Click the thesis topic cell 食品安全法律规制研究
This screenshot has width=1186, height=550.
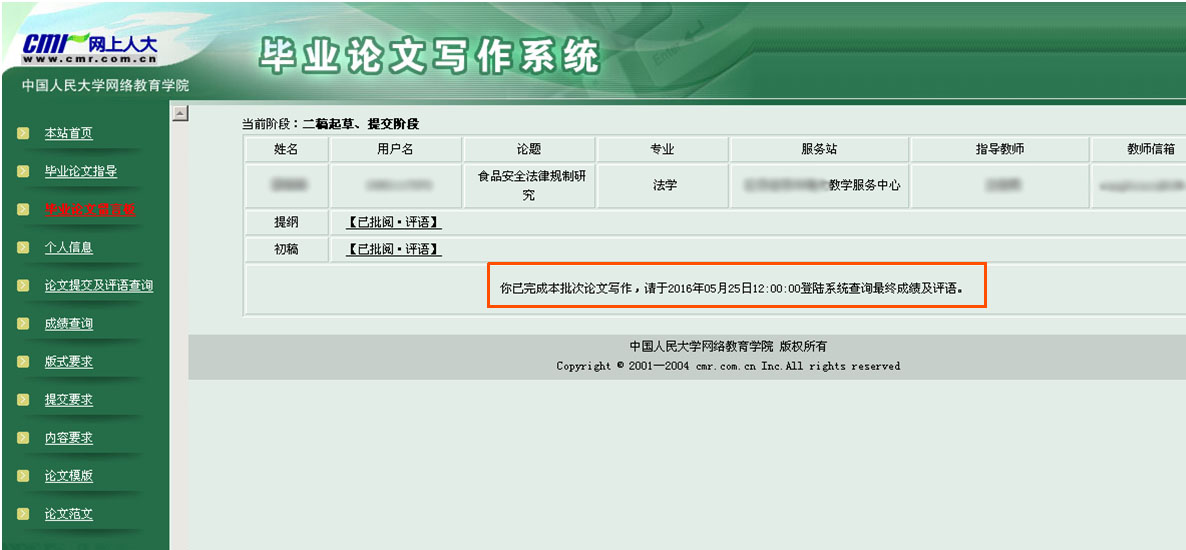tap(529, 185)
